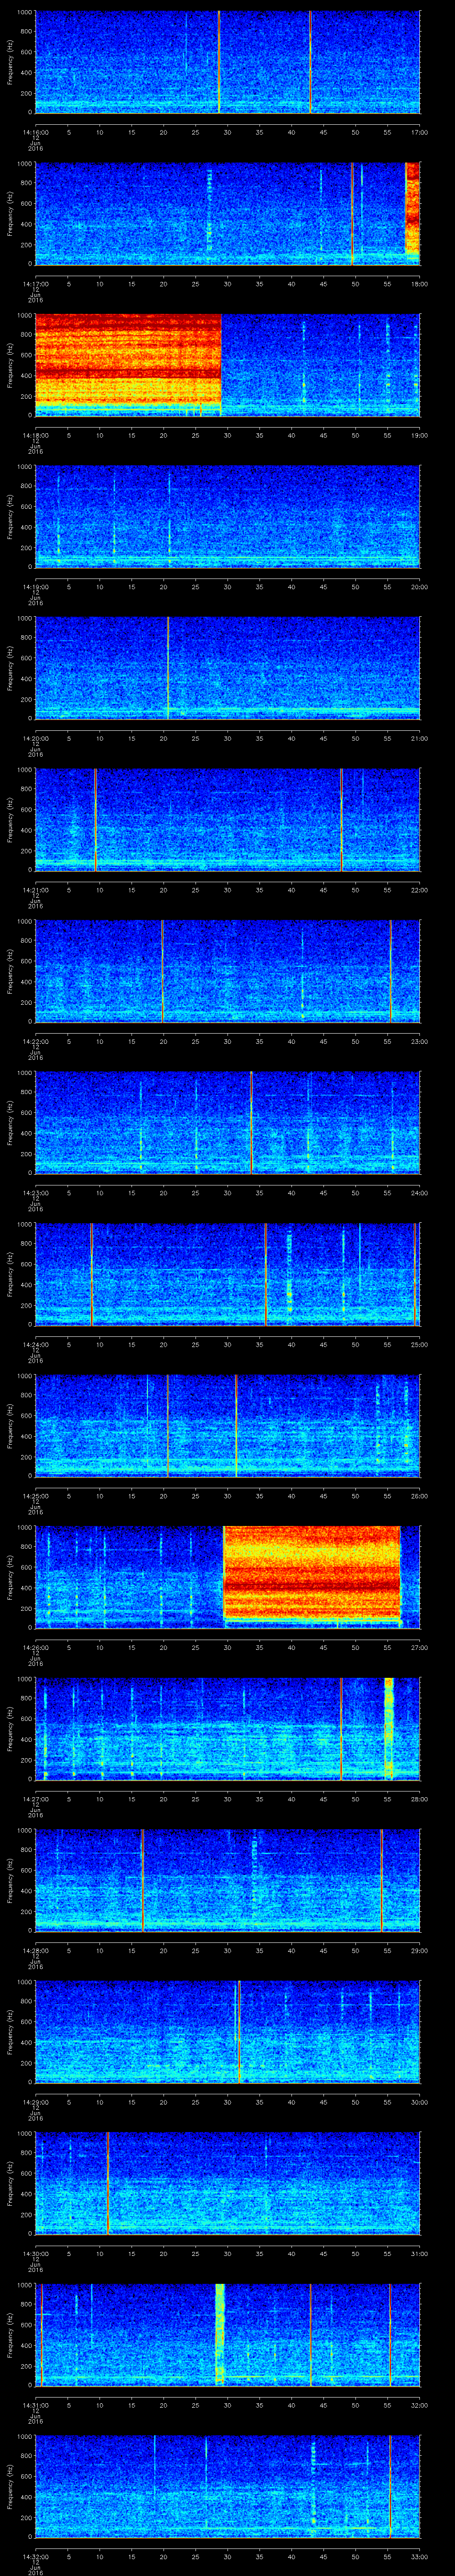Click the '14:20:00' start time label
The image size is (455, 2576).
pos(36,738)
